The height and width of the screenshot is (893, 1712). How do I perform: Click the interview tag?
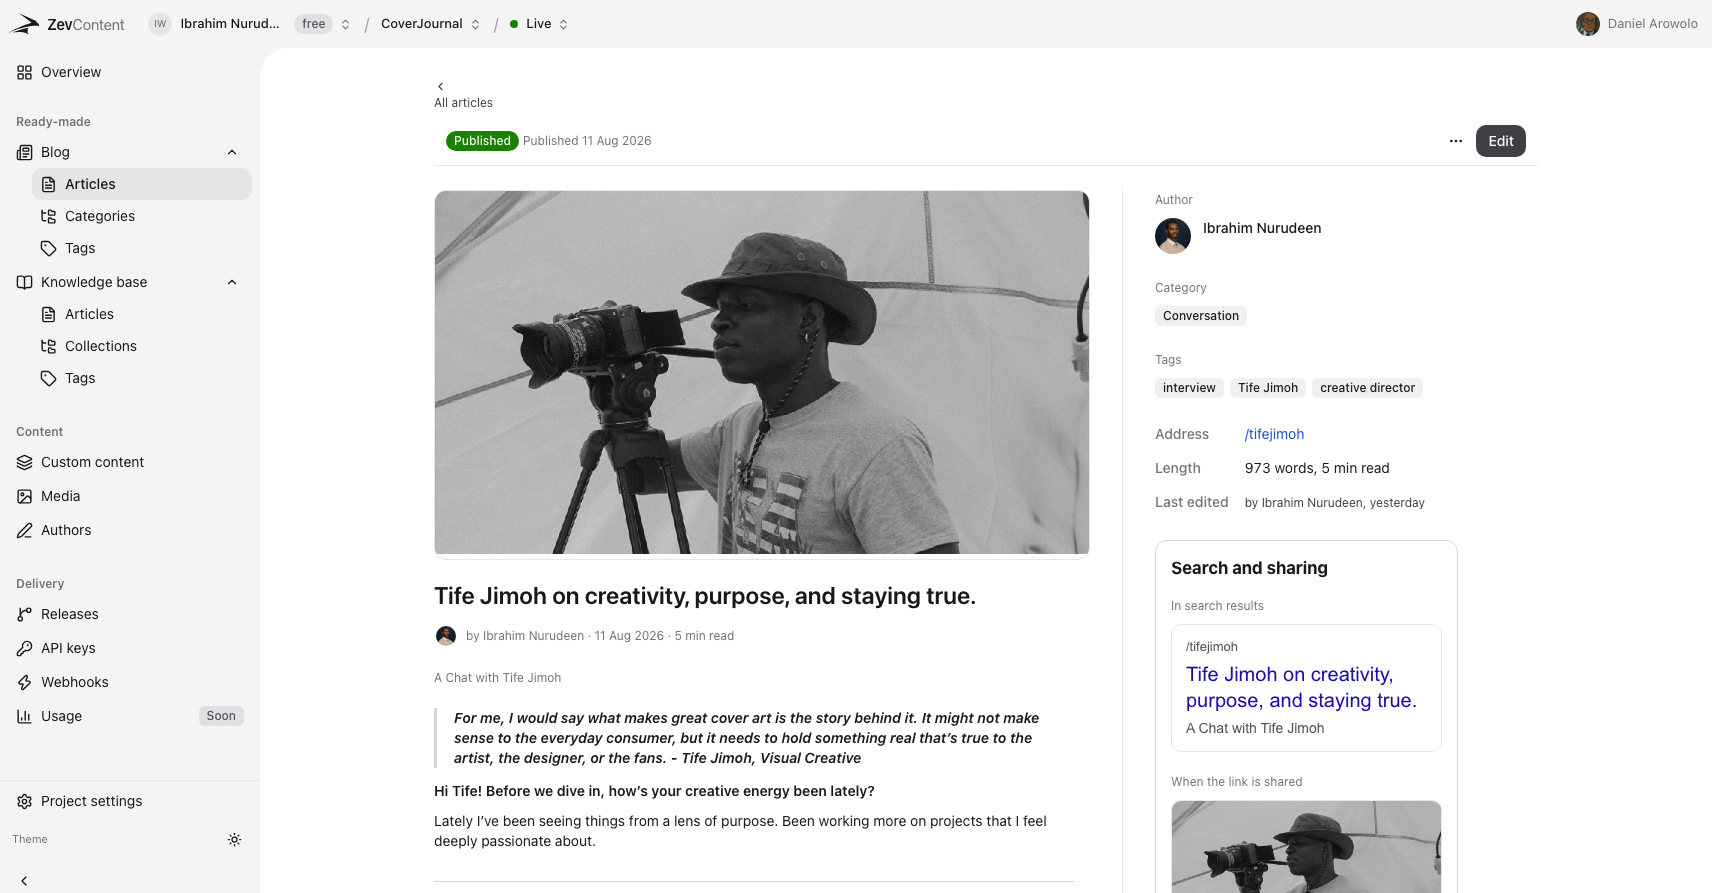[1189, 388]
